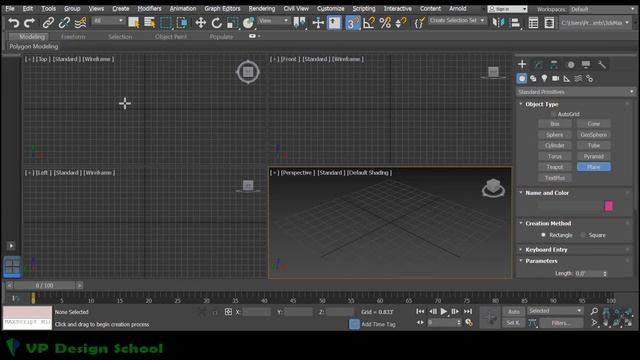The image size is (640, 360).
Task: Open the Create Selection Set dropdown
Action: (457, 20)
